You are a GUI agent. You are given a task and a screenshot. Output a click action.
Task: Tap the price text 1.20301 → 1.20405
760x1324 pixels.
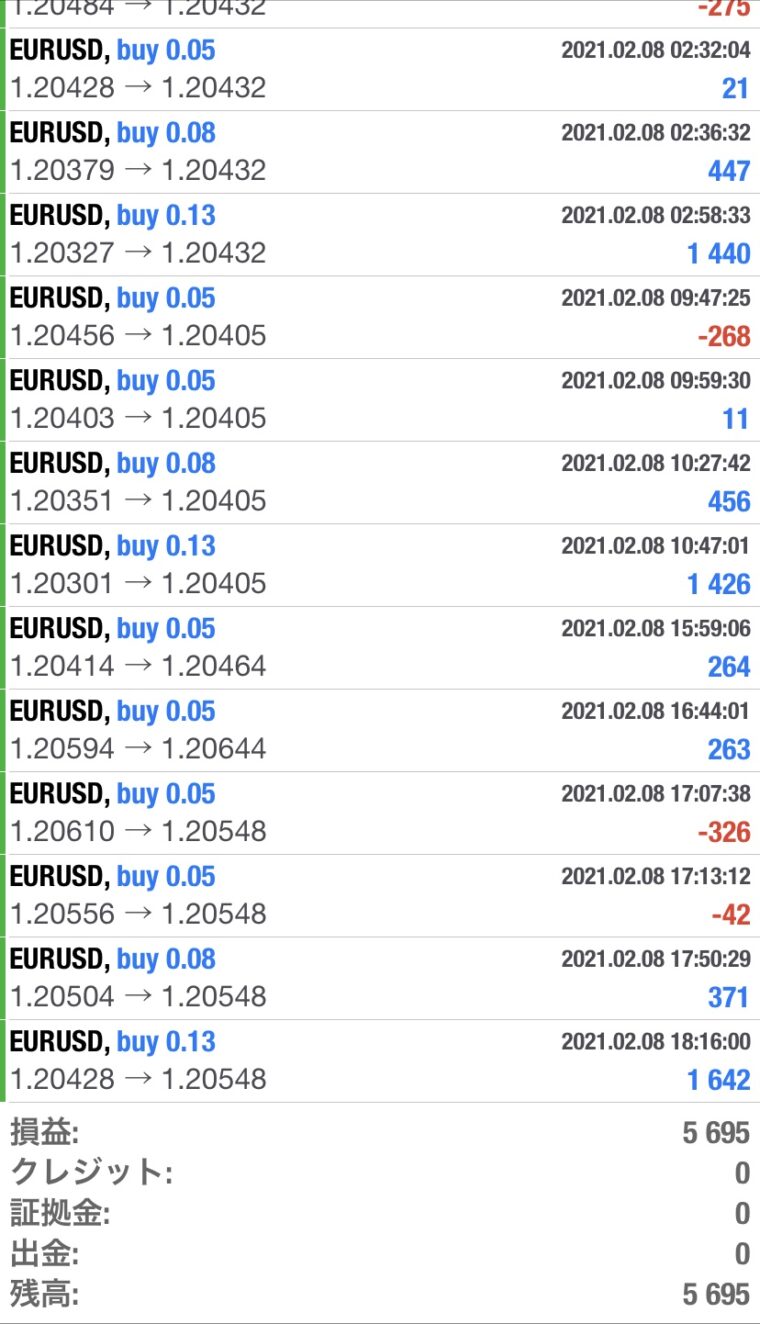coord(138,583)
